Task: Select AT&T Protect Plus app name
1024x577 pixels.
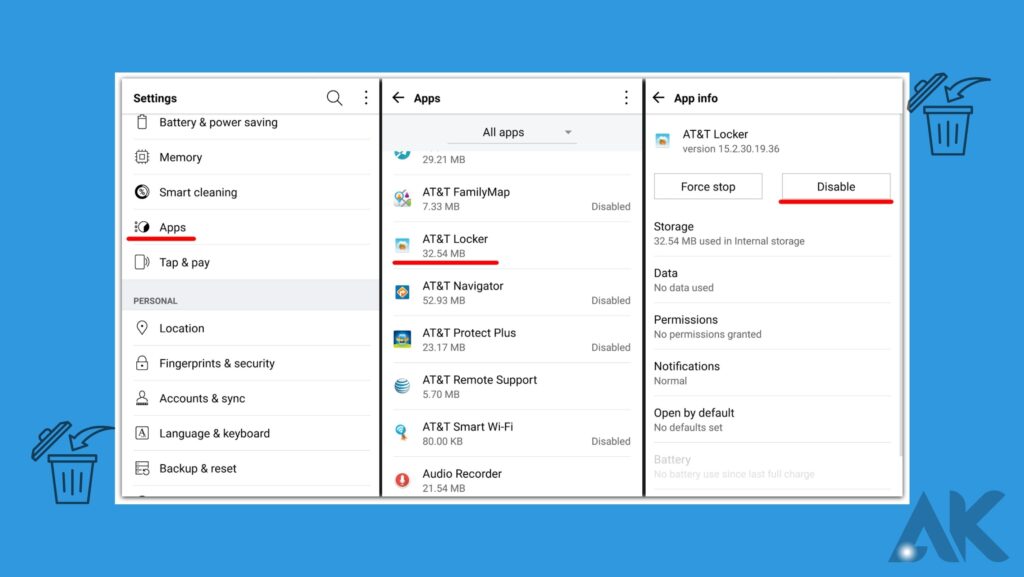Action: tap(469, 333)
